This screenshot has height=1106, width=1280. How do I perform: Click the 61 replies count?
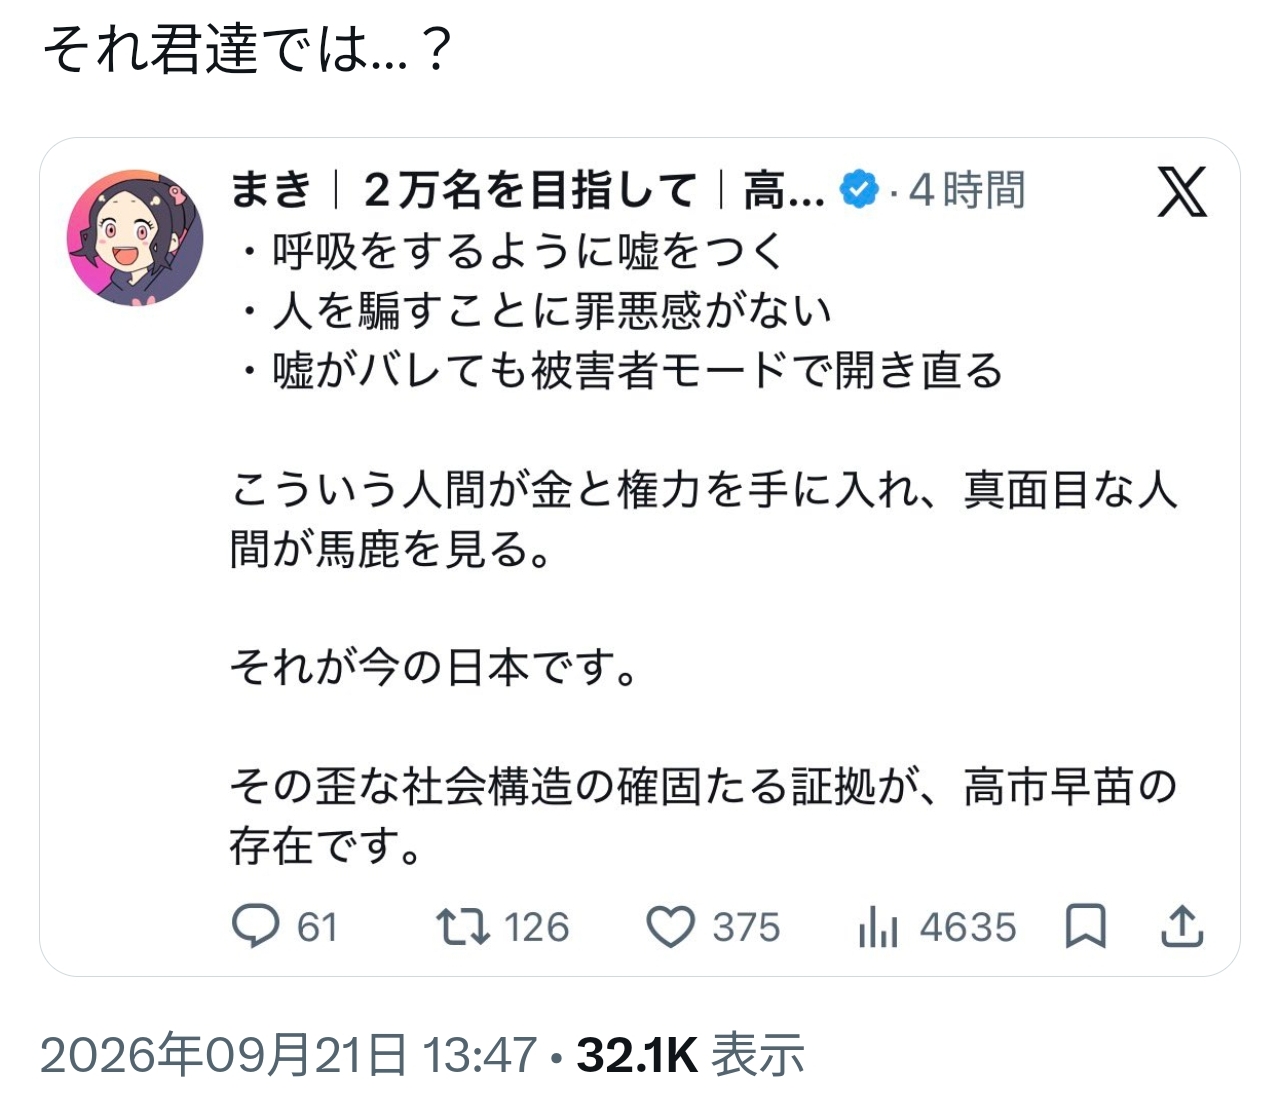(317, 927)
